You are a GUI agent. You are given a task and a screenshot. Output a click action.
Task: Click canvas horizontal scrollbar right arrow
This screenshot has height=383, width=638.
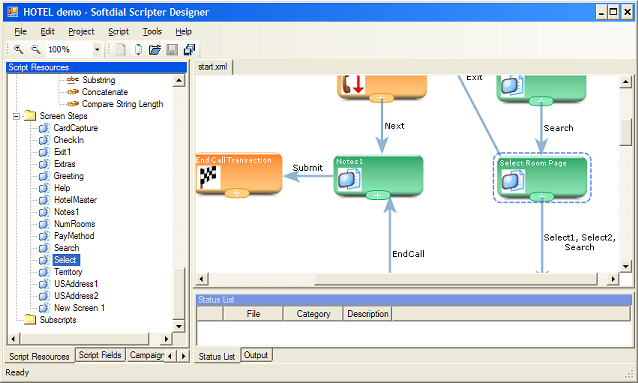coord(613,279)
